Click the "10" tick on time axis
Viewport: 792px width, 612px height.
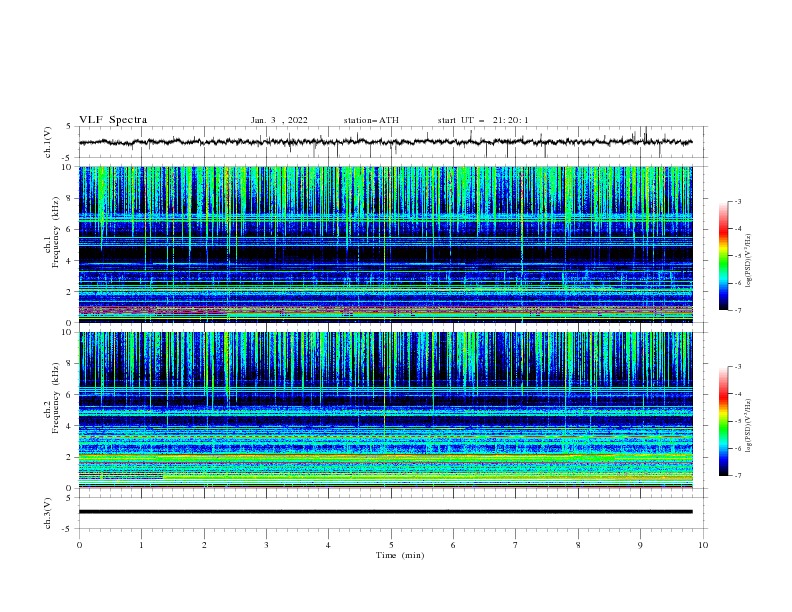pos(703,545)
